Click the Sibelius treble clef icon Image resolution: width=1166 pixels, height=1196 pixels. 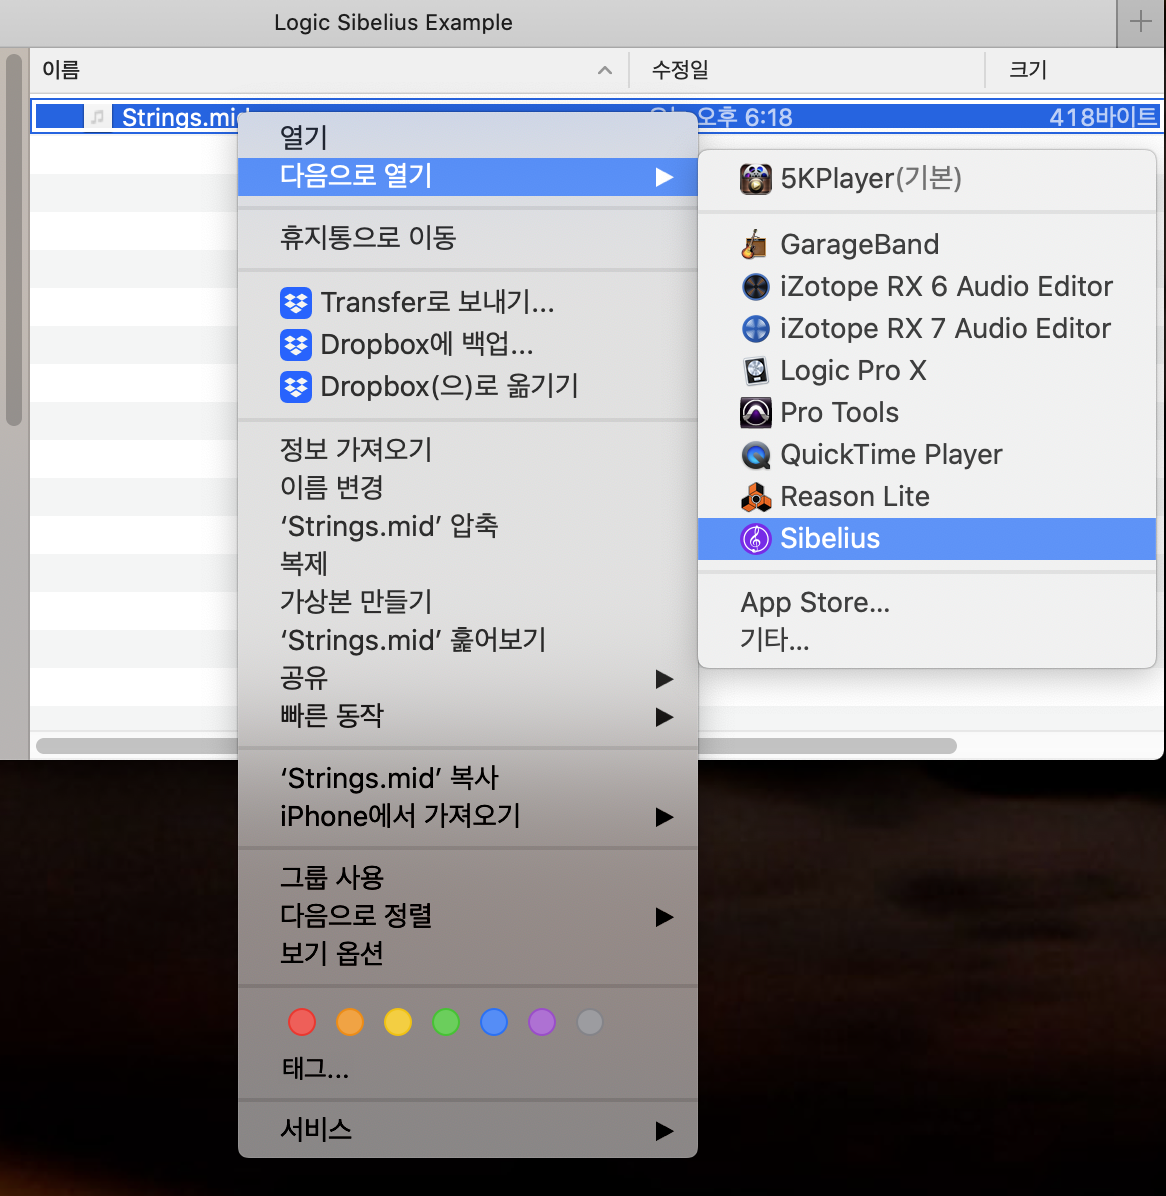pos(756,539)
